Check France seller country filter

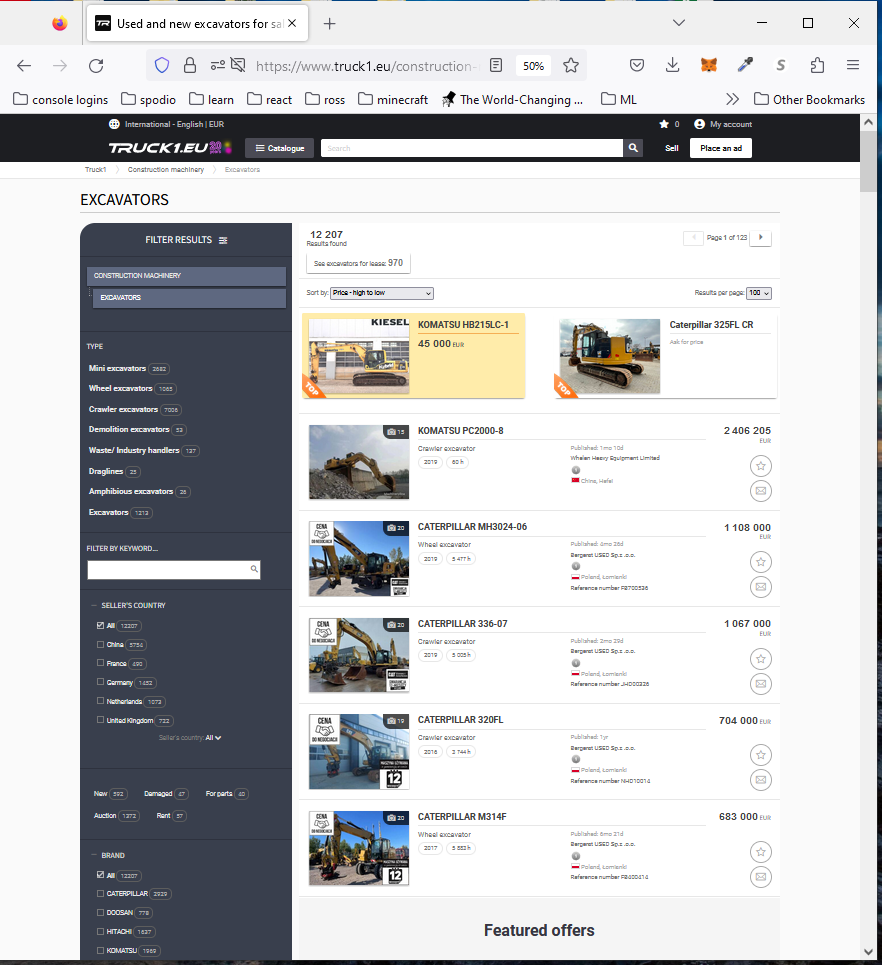pyautogui.click(x=100, y=663)
